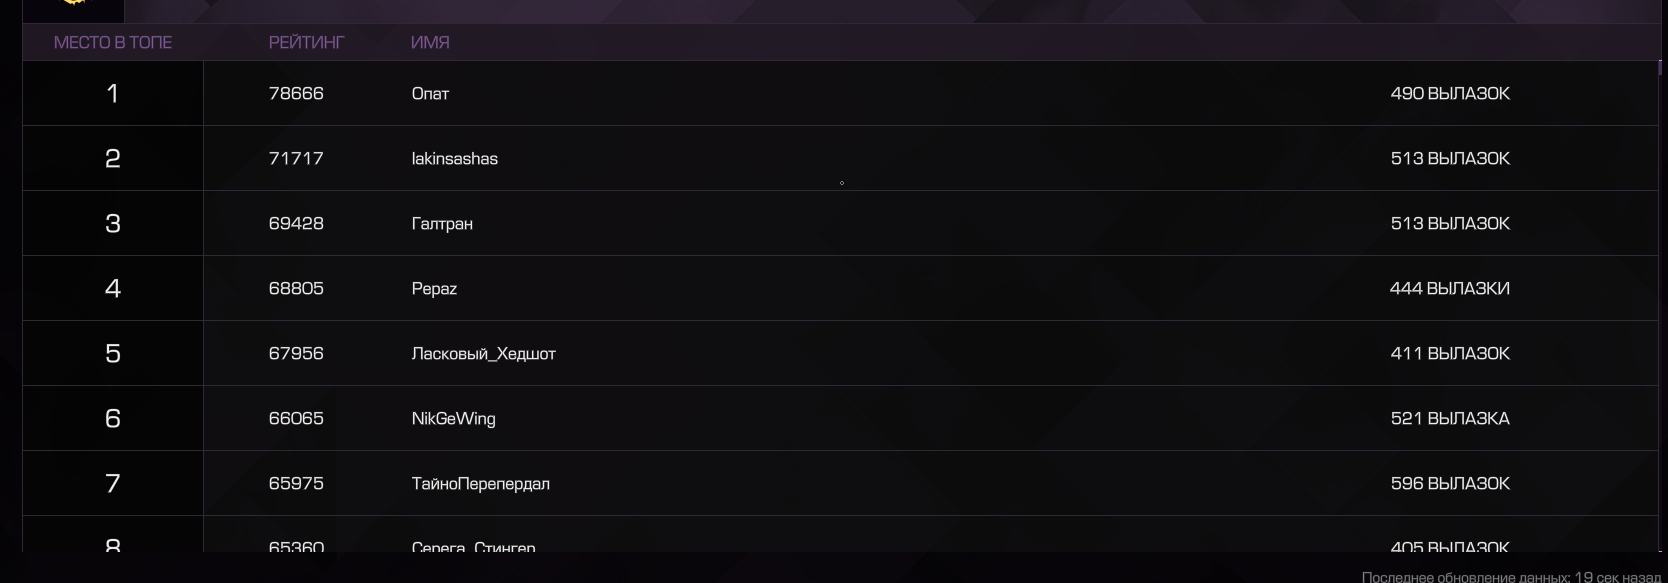1668x583 pixels.
Task: Click the МЕСТО В ТОПЕ column header
Action: pyautogui.click(x=113, y=42)
